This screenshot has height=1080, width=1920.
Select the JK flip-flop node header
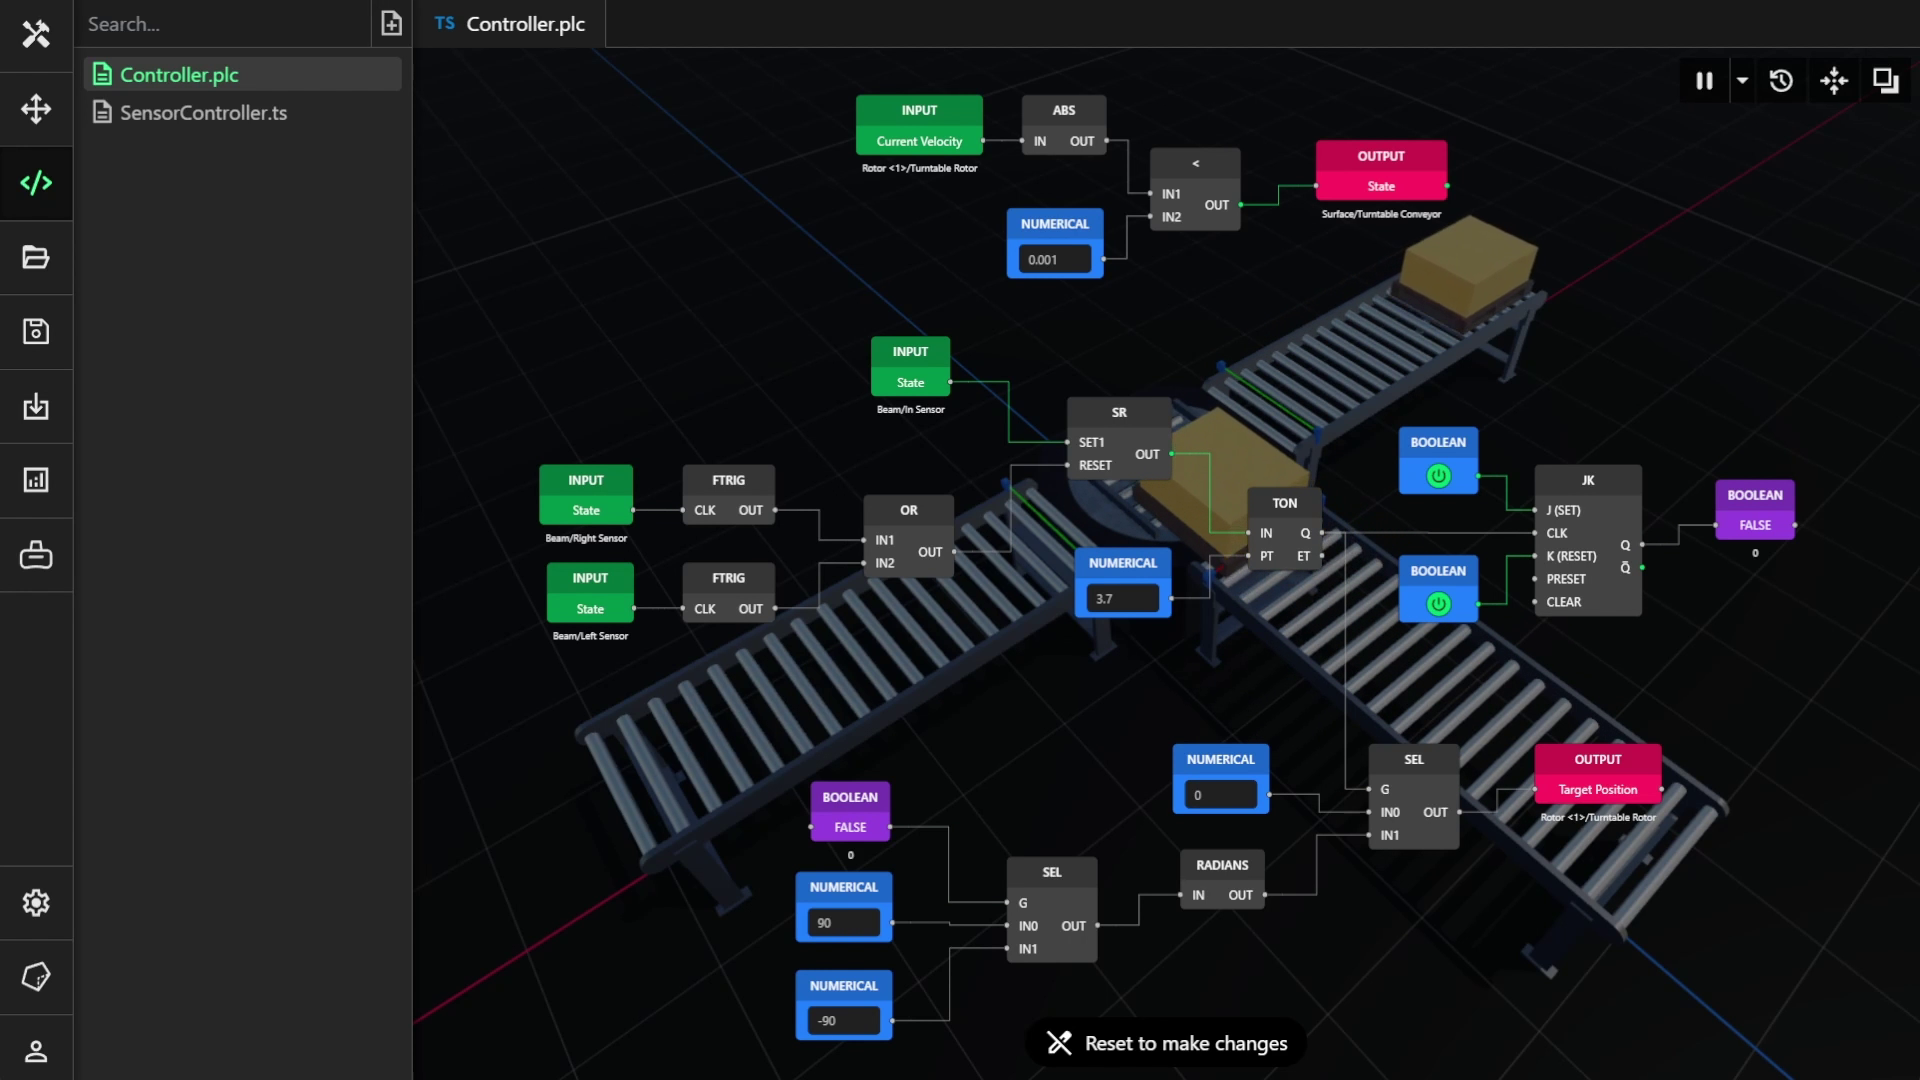(1588, 480)
